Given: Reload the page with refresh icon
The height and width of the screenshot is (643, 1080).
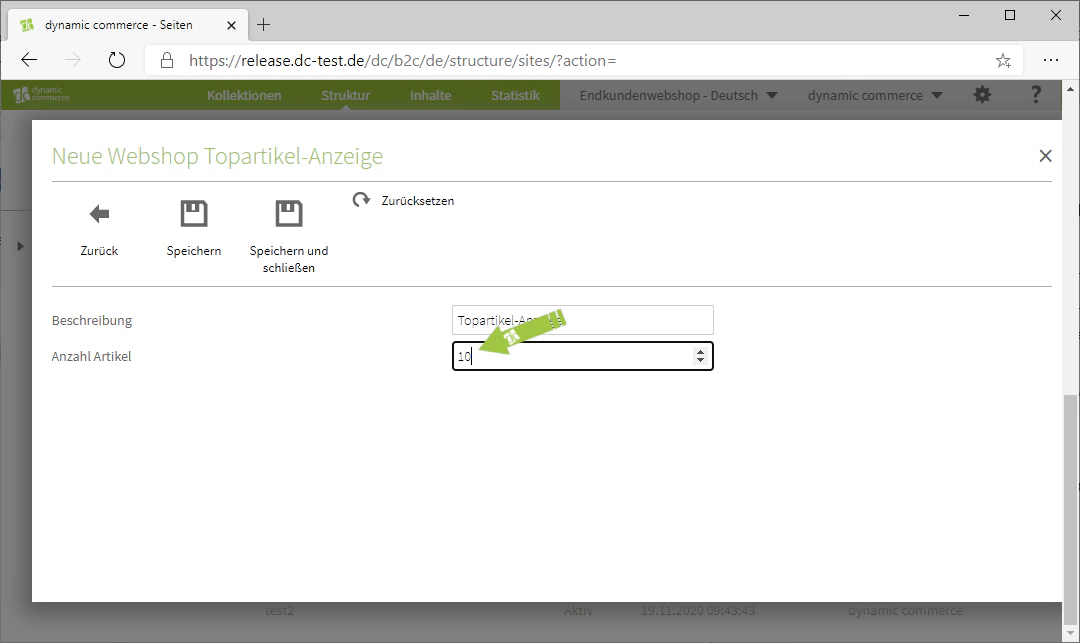Looking at the screenshot, I should click(x=117, y=61).
